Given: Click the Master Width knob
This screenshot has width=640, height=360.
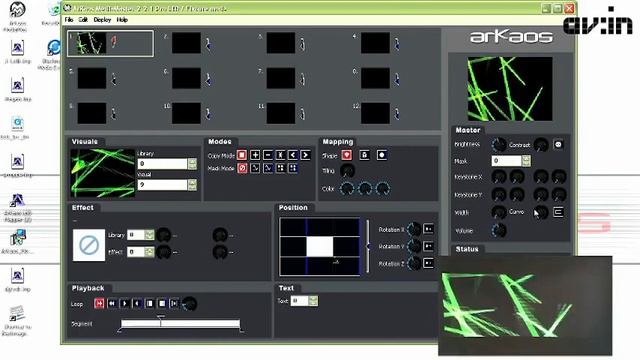Looking at the screenshot, I should pyautogui.click(x=499, y=212).
